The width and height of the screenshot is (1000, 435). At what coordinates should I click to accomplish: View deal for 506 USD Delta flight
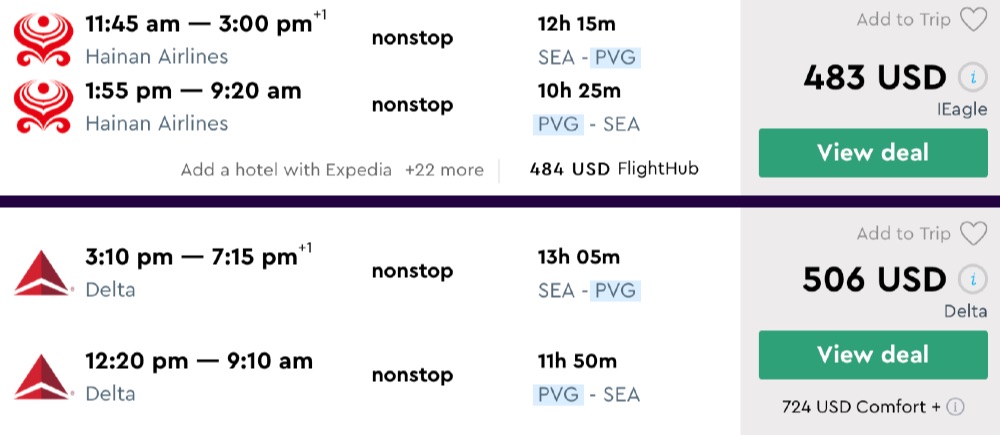click(873, 355)
